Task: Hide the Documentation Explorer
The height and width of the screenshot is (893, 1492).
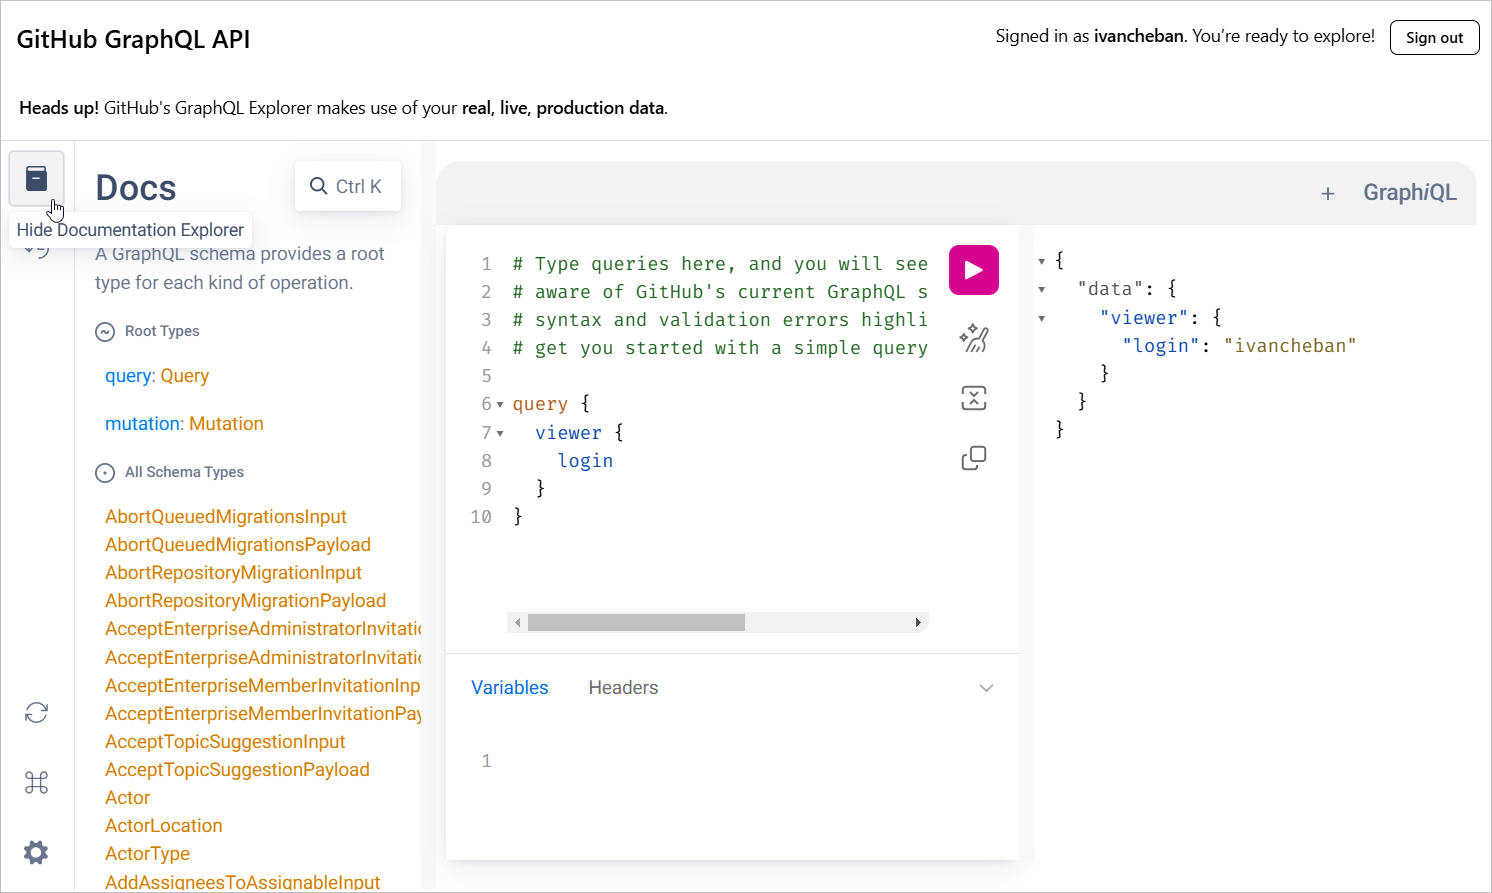Action: click(x=36, y=177)
